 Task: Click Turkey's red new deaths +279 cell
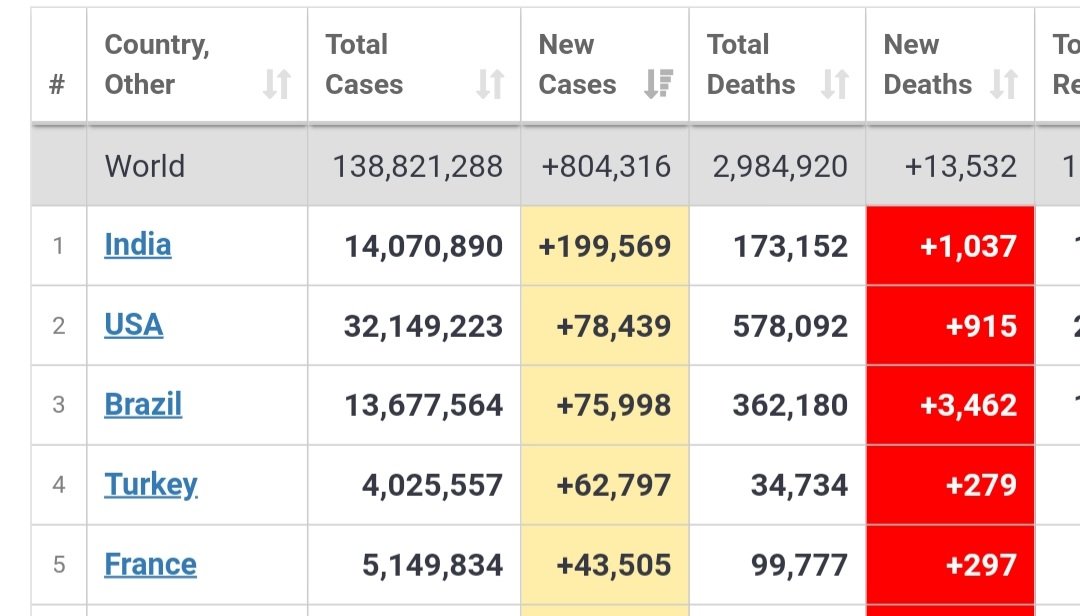(951, 485)
